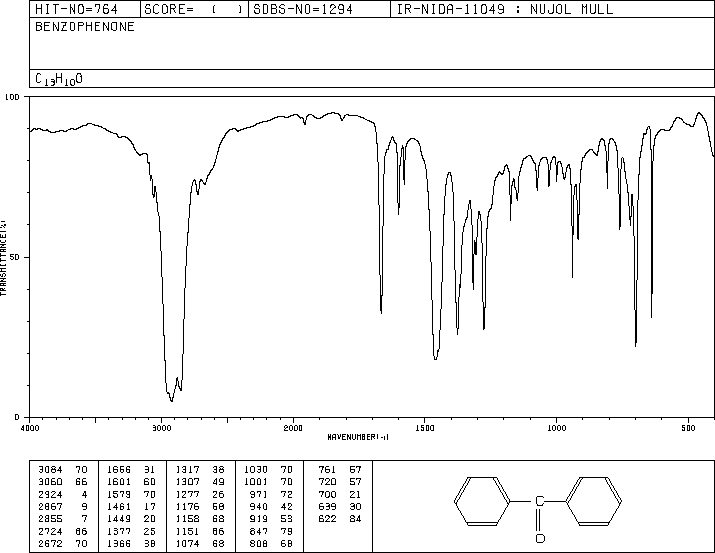Select peak table entry 2924
The width and height of the screenshot is (715, 553).
pos(50,494)
